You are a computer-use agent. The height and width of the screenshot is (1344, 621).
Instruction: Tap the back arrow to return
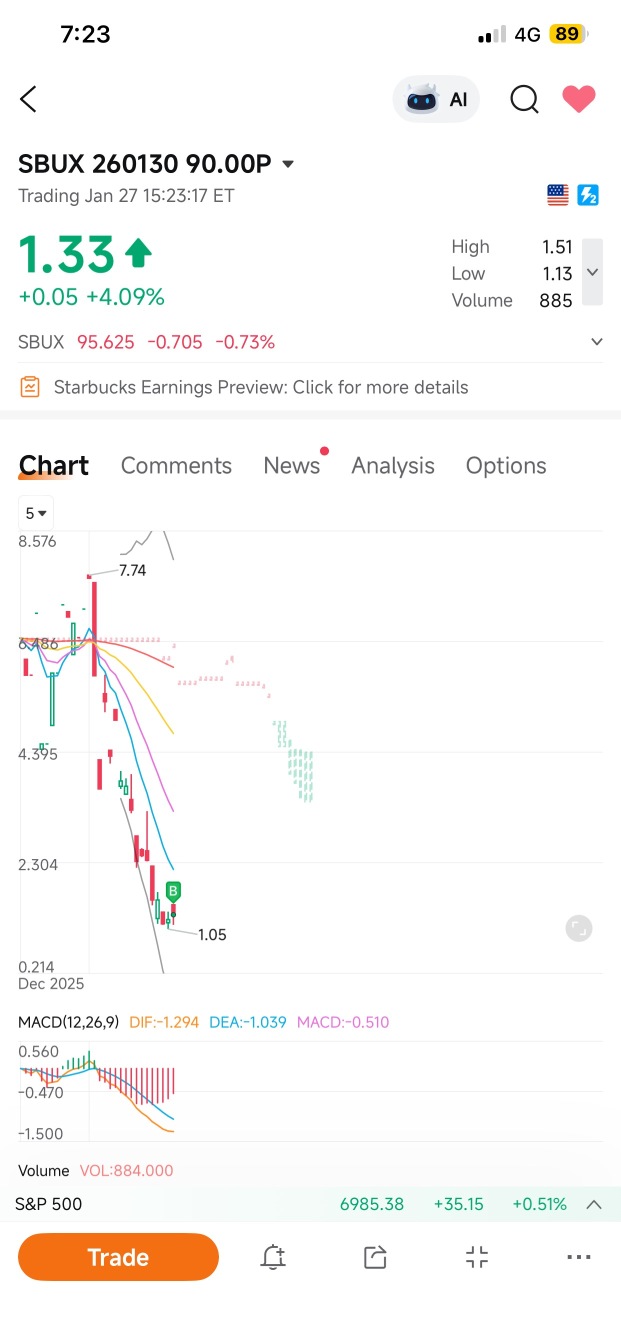[27, 99]
